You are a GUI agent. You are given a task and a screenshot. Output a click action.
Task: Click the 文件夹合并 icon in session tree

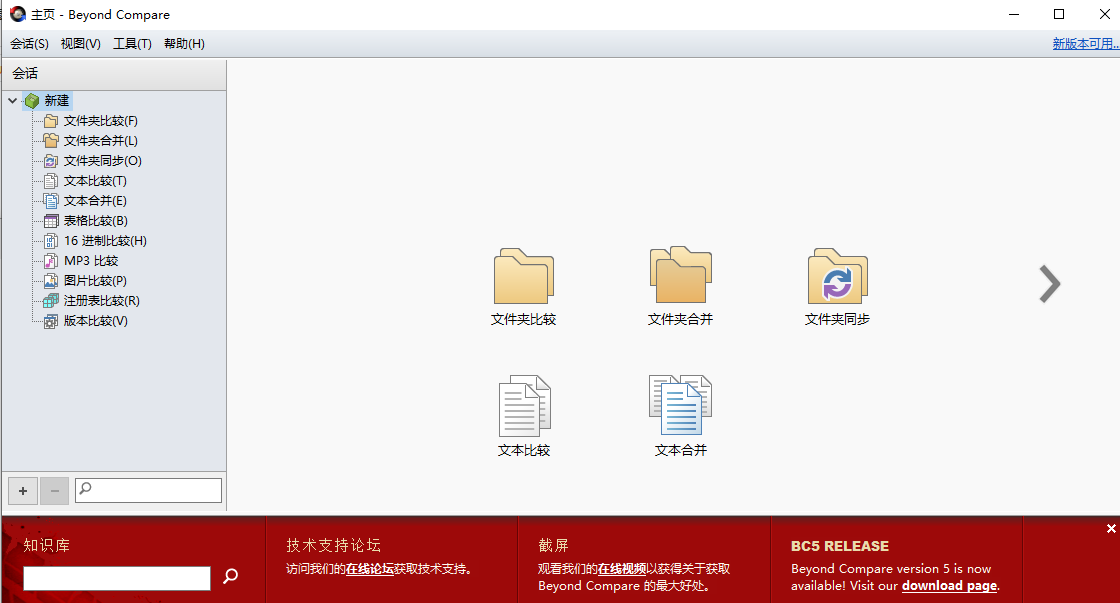pyautogui.click(x=51, y=141)
